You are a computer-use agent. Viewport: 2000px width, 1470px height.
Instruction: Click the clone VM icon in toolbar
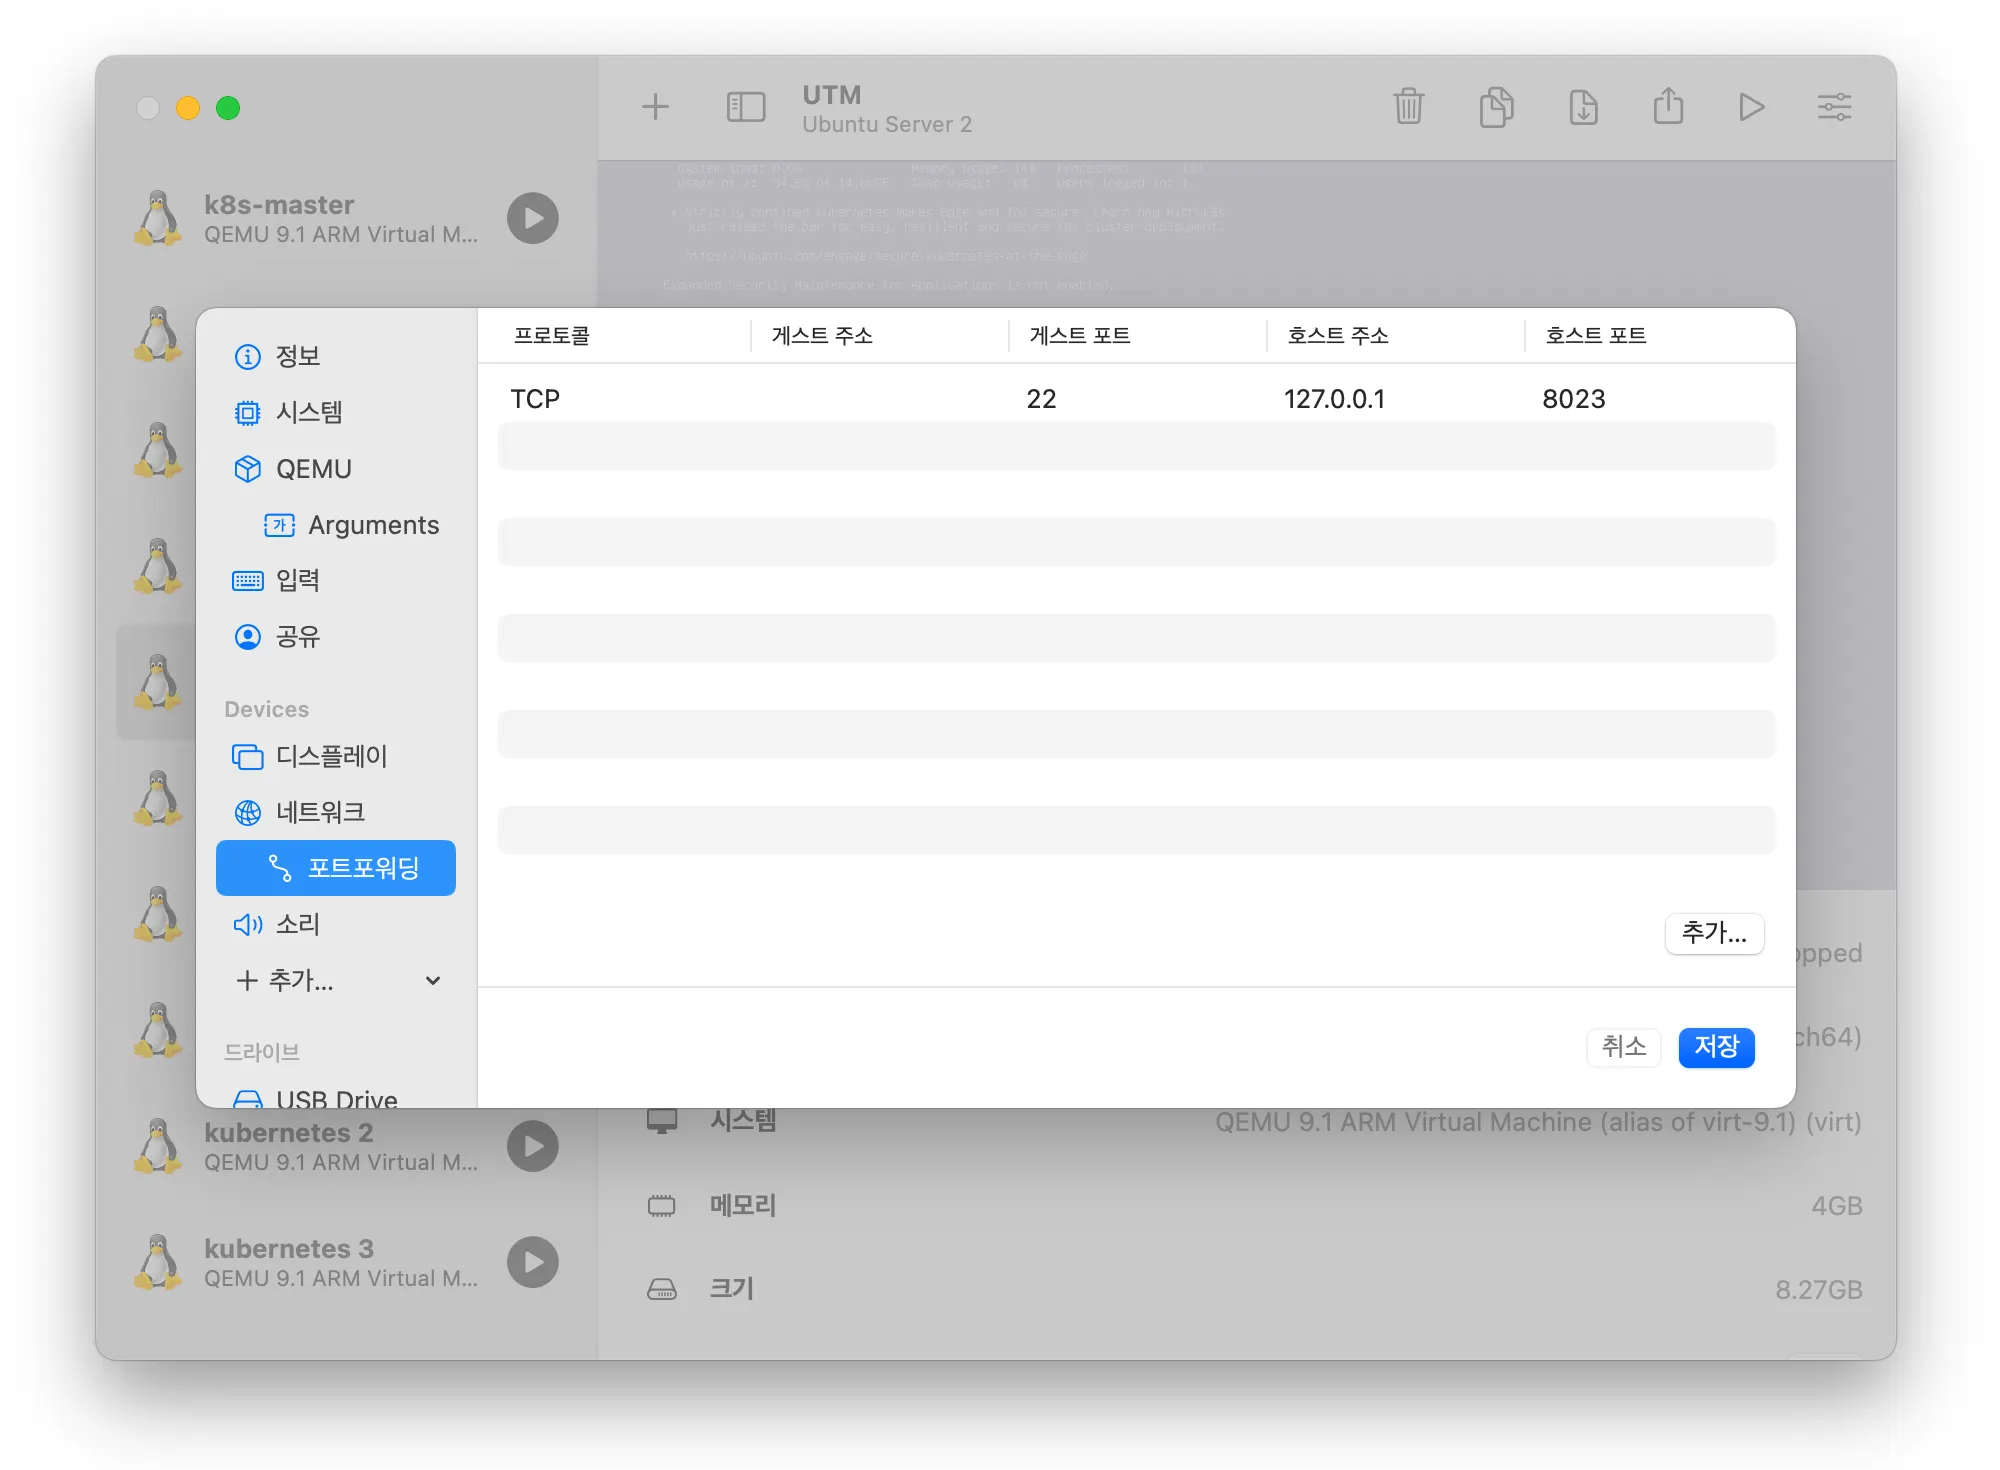[1496, 106]
